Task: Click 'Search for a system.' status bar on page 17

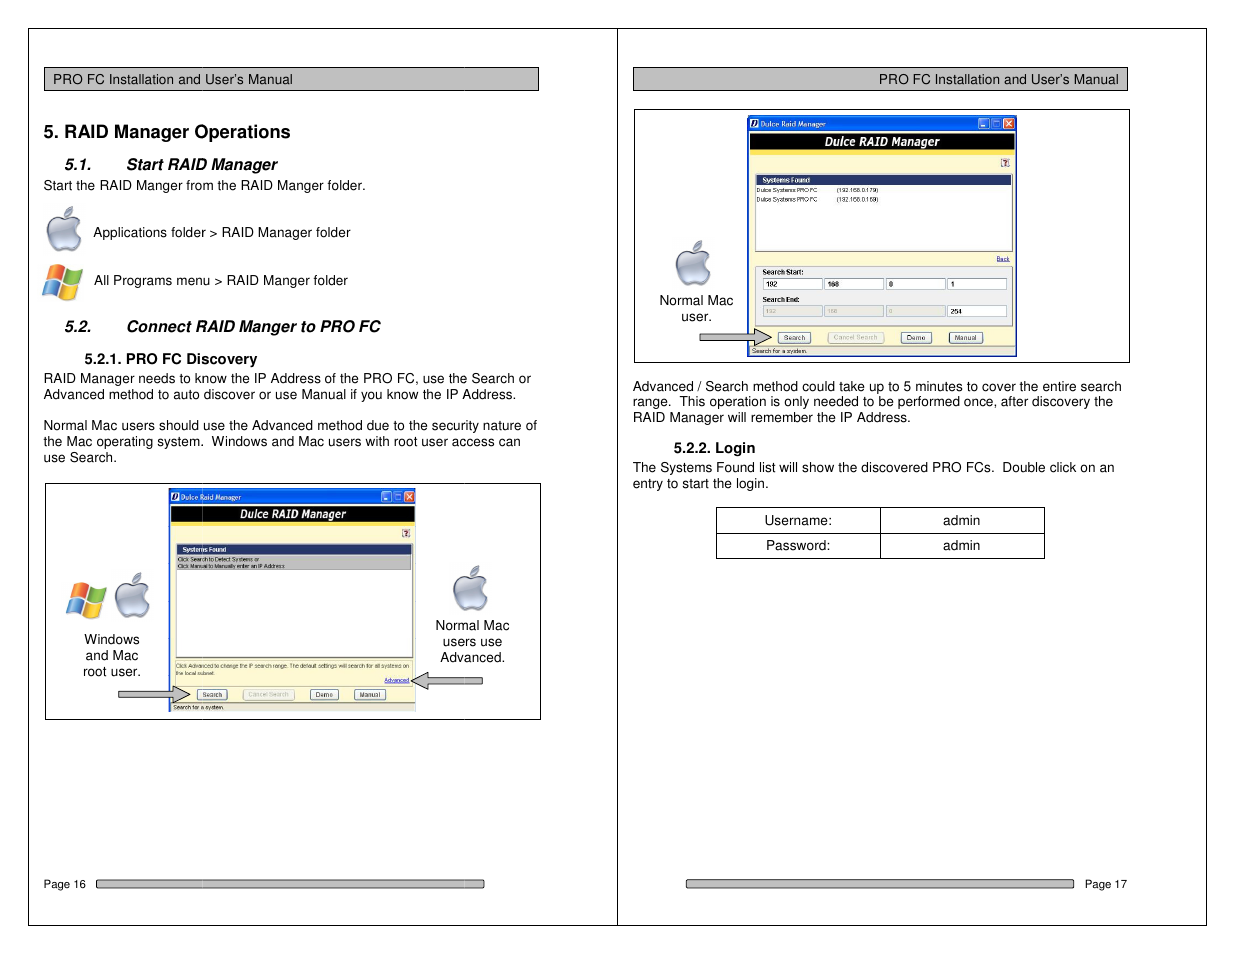Action: [x=779, y=351]
